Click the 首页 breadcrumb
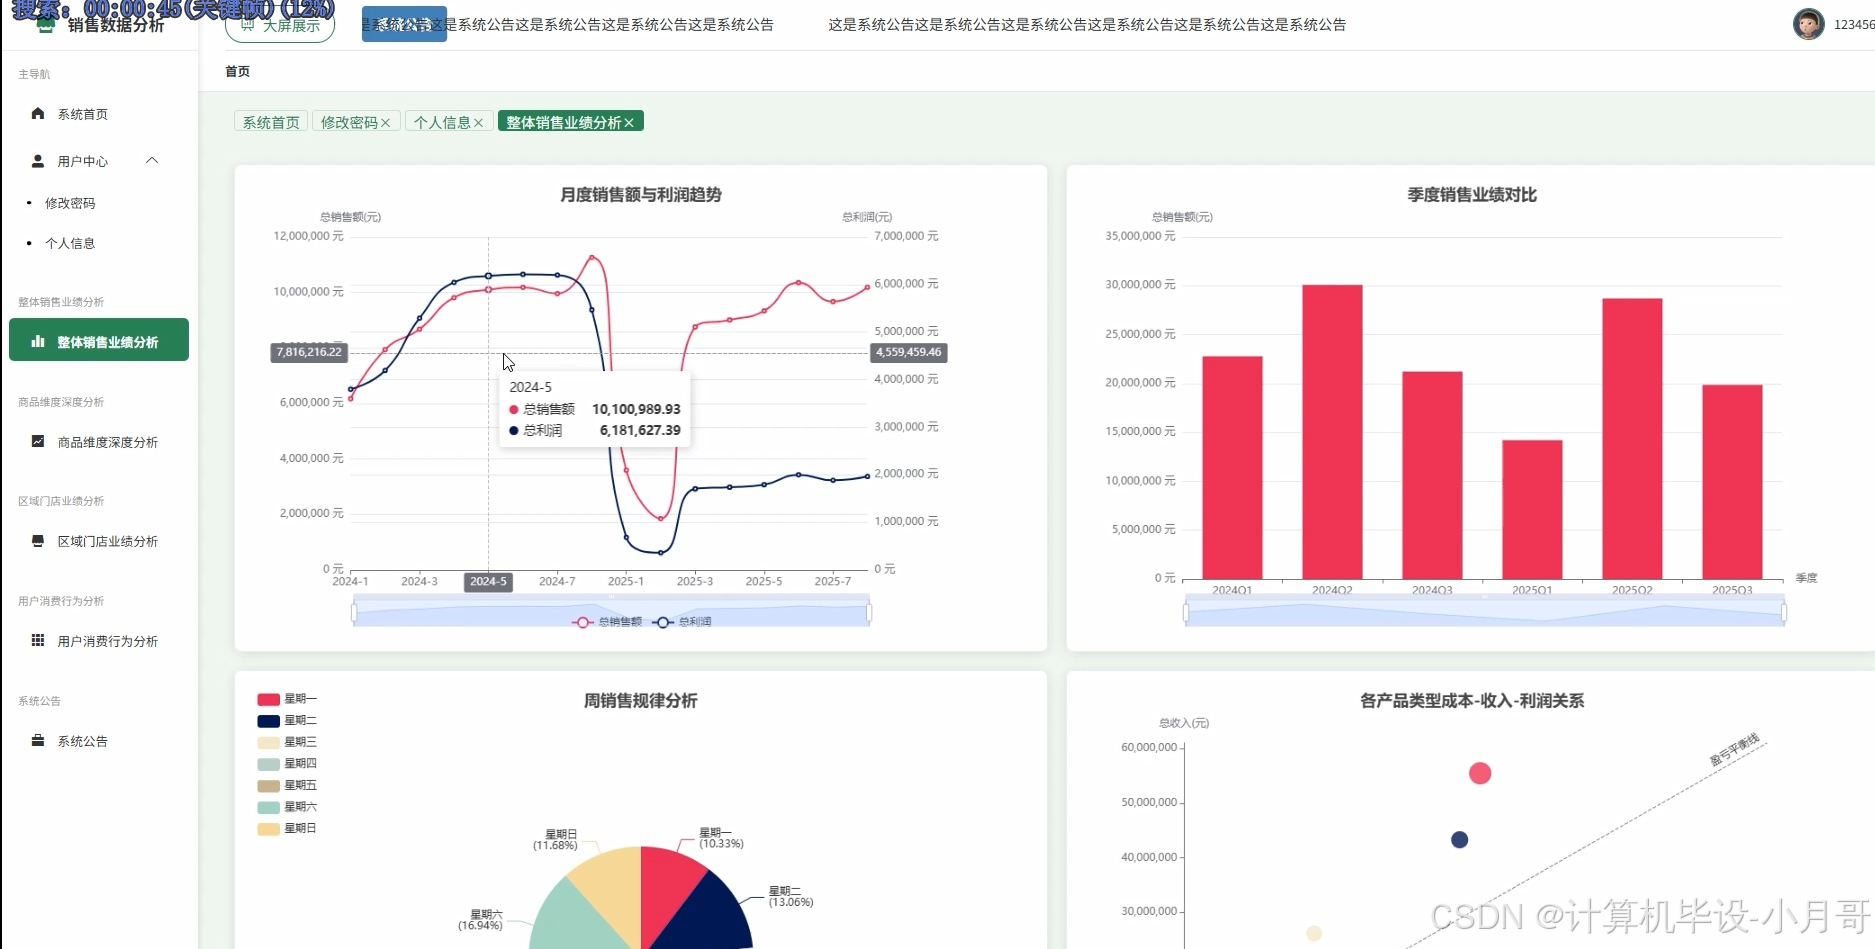 (238, 71)
